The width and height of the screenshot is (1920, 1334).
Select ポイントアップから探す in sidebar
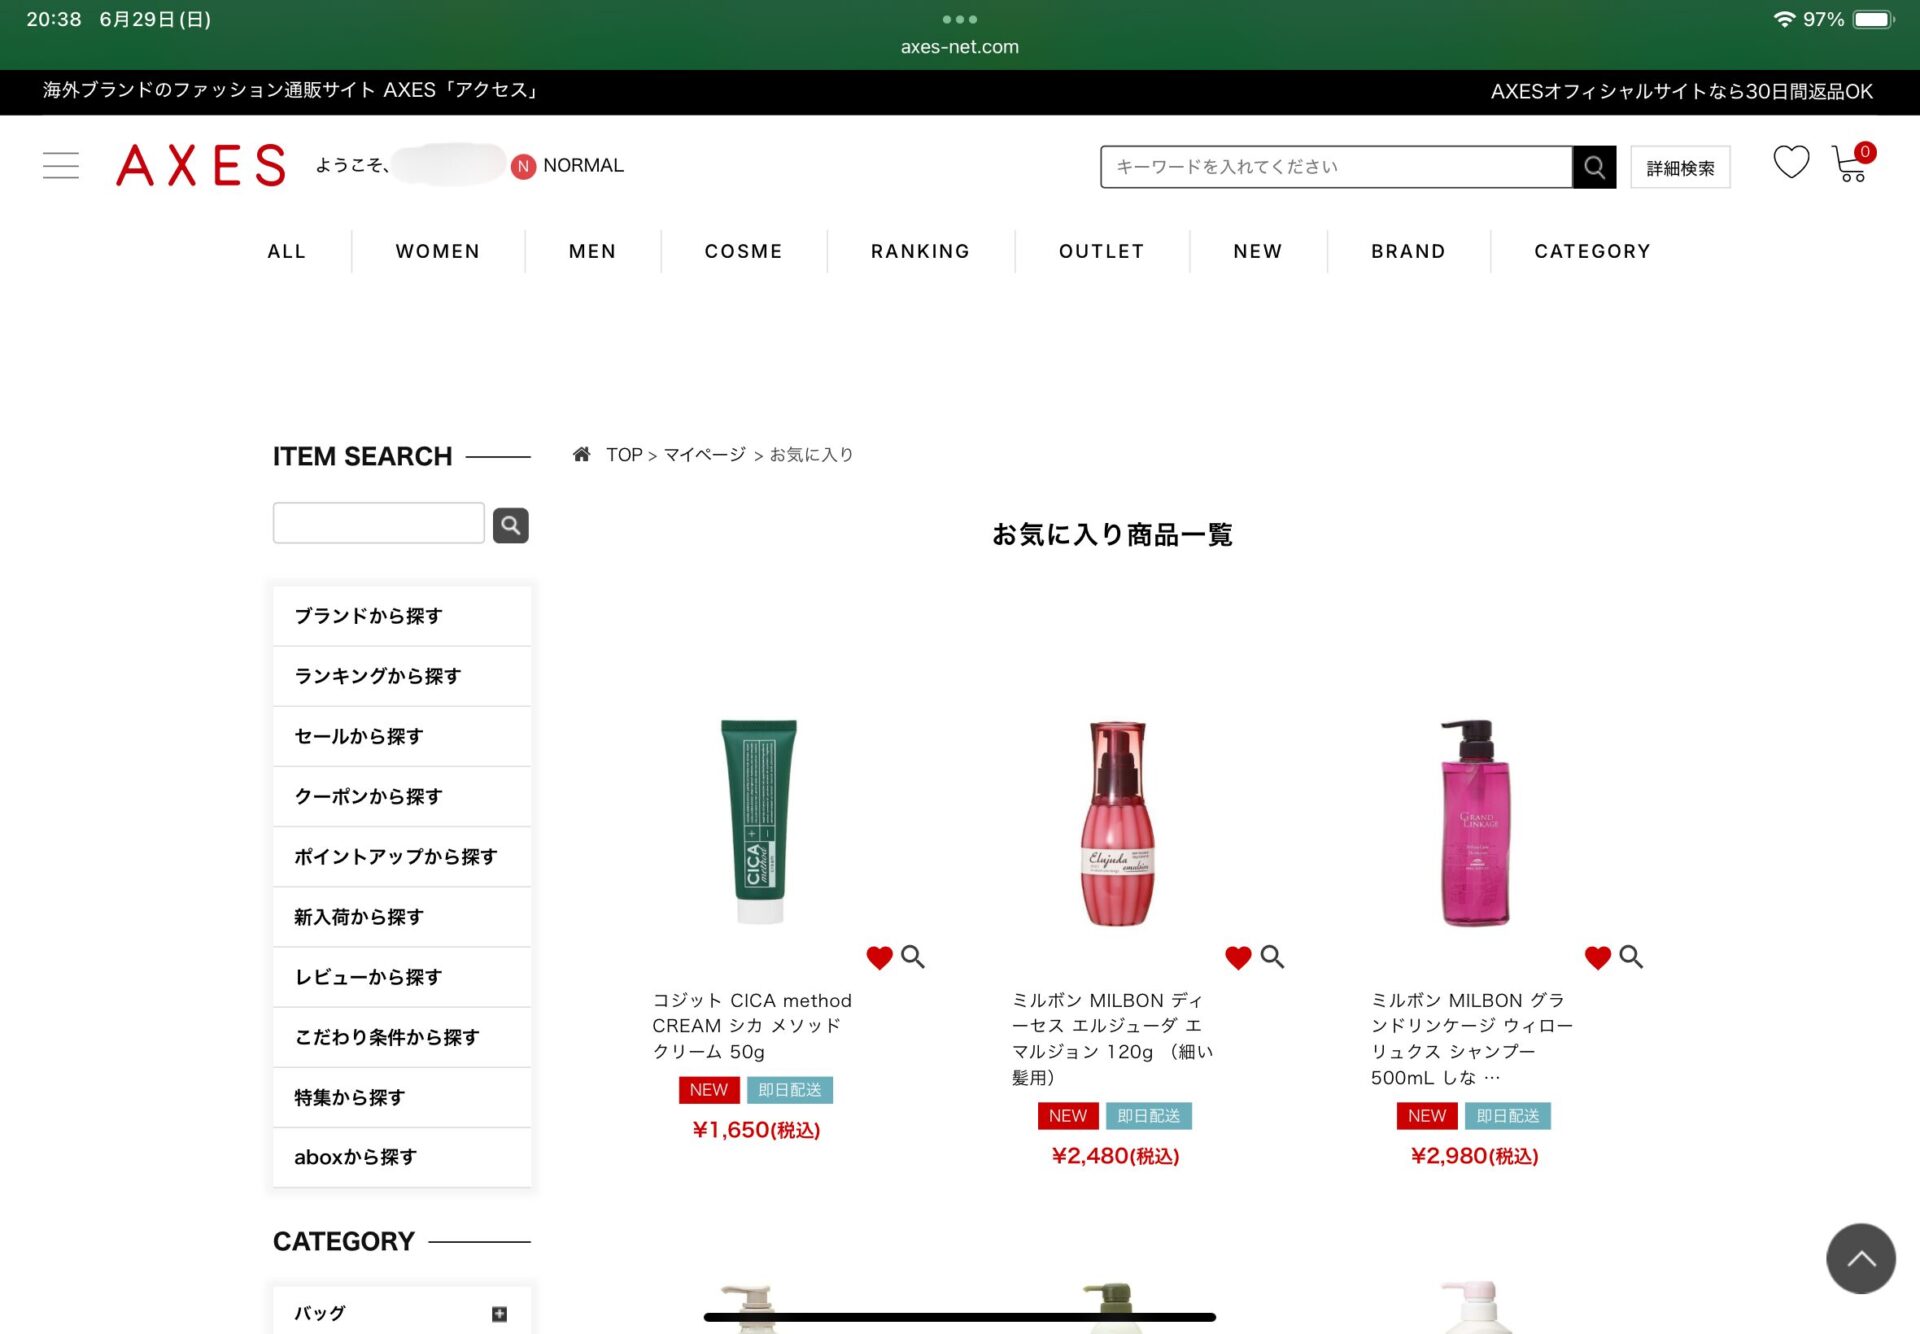[402, 857]
